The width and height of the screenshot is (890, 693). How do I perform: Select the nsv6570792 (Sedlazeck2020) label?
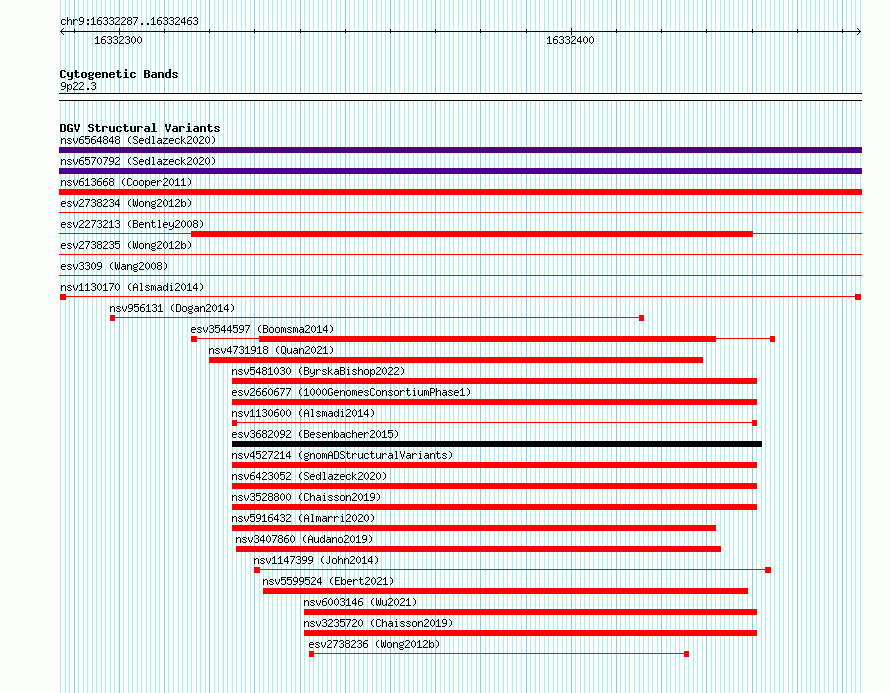point(138,161)
